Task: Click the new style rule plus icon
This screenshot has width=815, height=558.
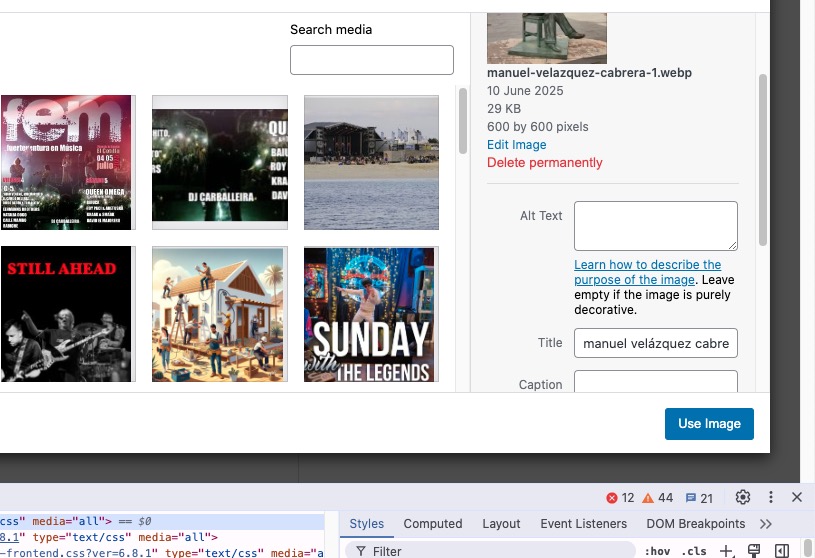Action: click(x=727, y=551)
